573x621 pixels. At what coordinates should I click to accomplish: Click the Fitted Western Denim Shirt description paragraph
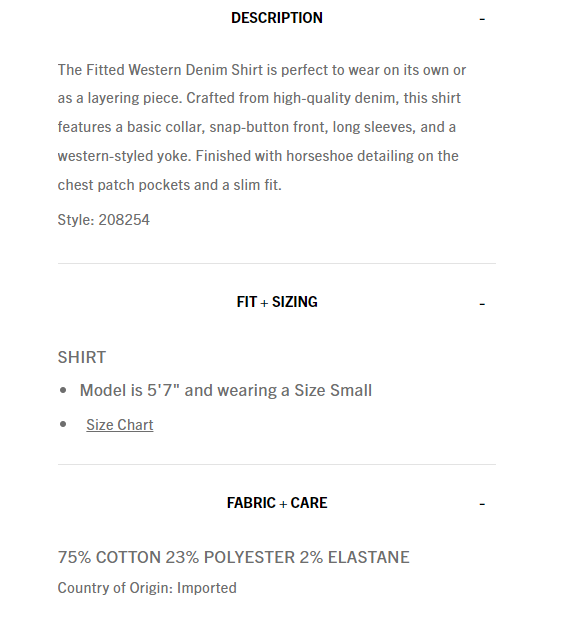click(x=262, y=127)
